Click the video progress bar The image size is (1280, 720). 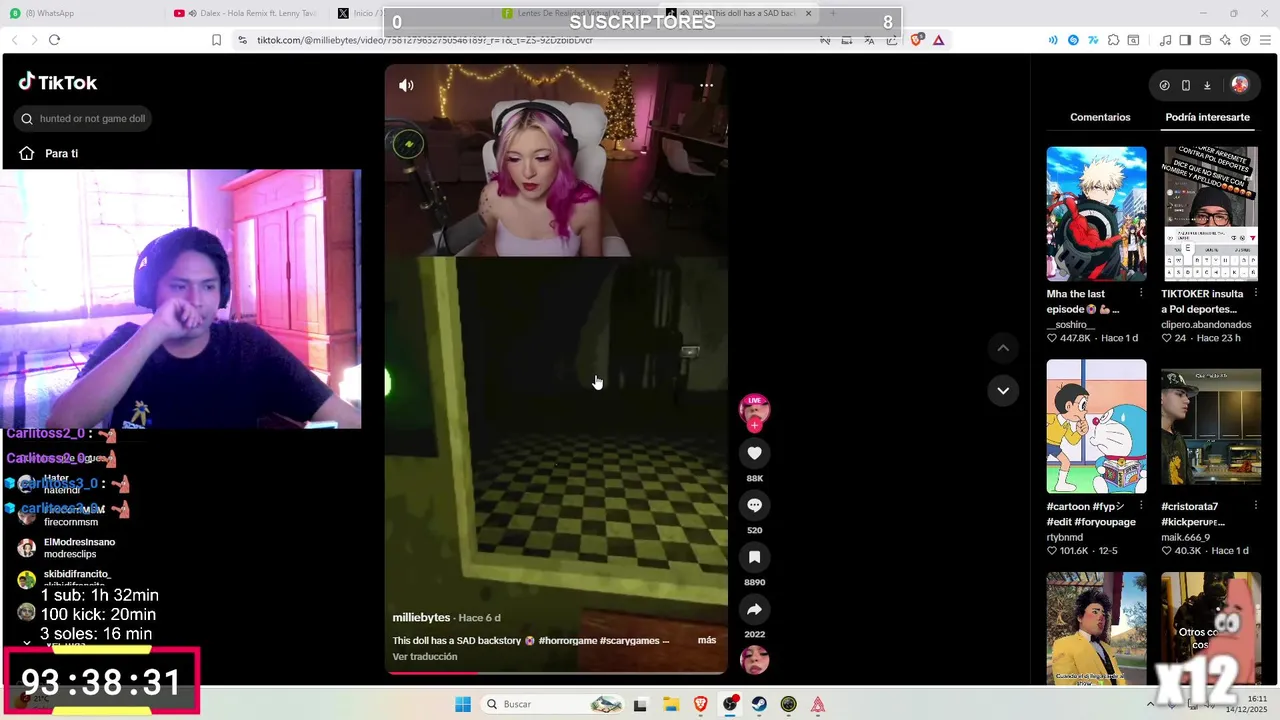[x=556, y=673]
